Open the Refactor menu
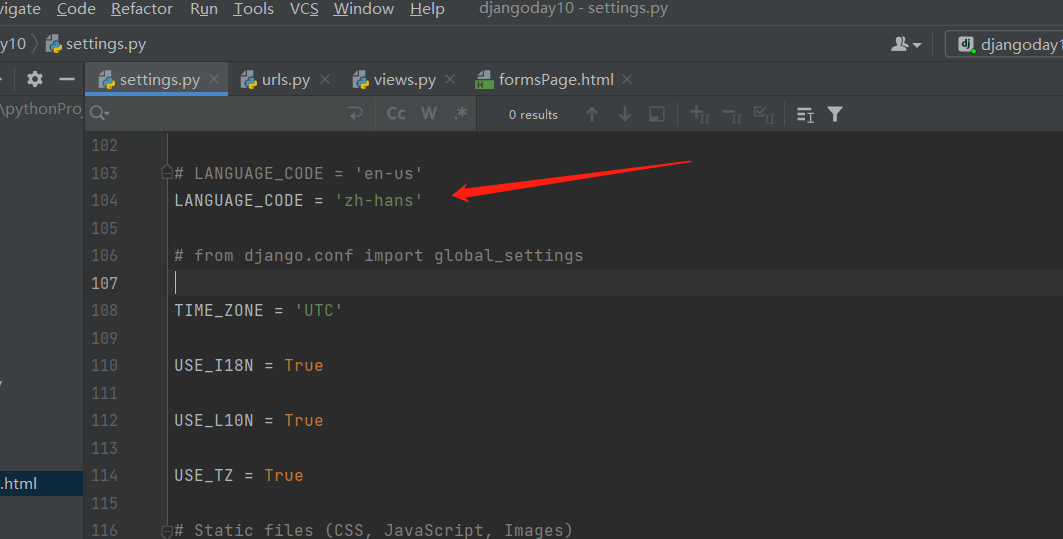 tap(142, 9)
